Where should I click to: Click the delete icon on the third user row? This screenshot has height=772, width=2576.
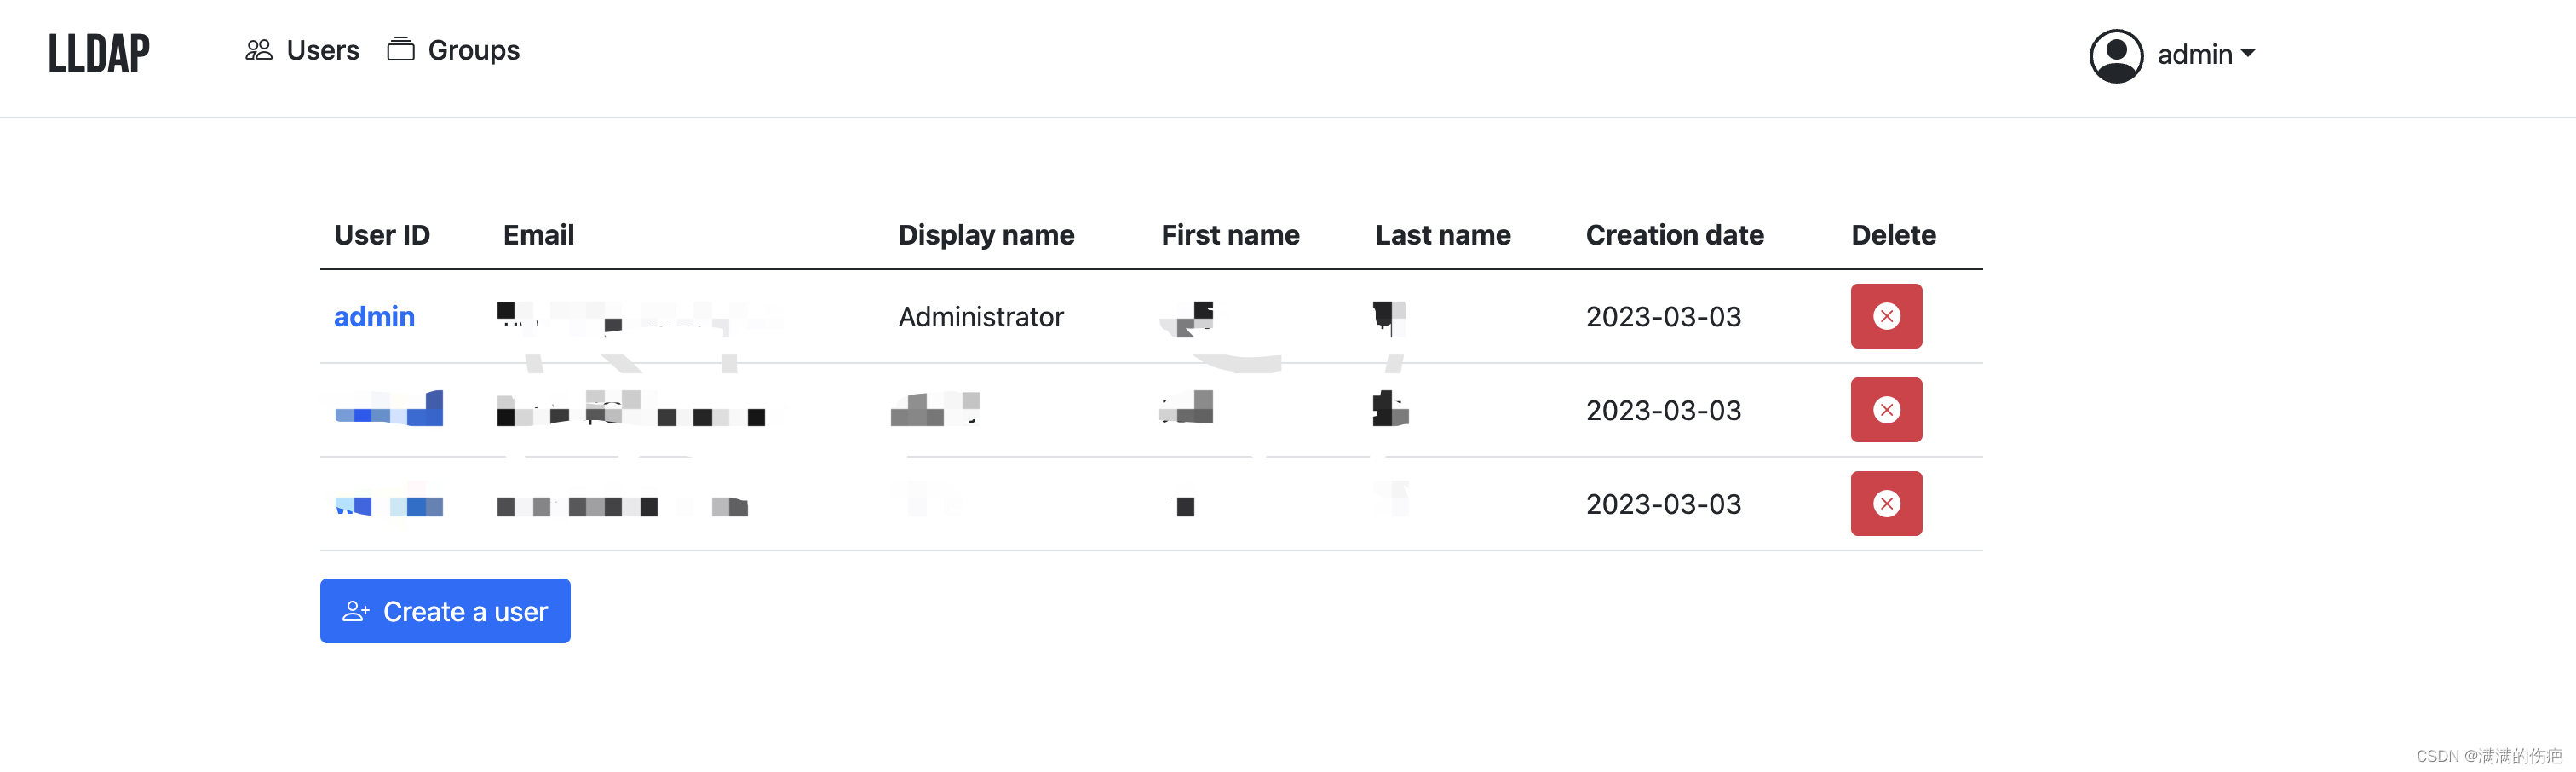point(1886,504)
